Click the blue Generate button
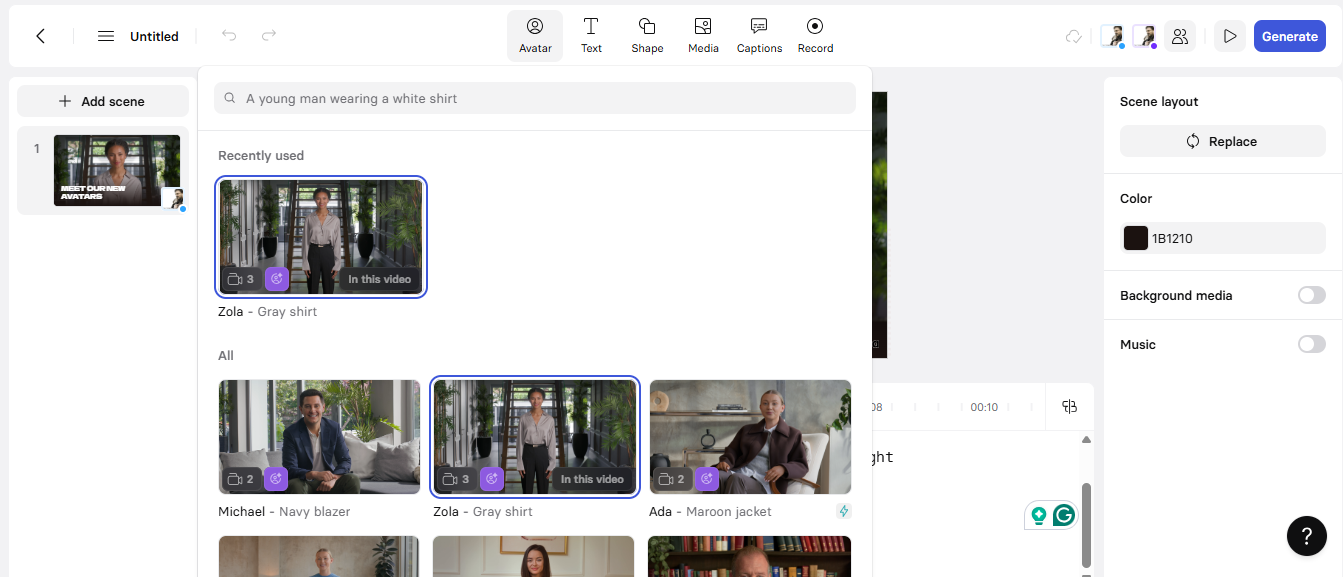The width and height of the screenshot is (1343, 577). tap(1290, 37)
